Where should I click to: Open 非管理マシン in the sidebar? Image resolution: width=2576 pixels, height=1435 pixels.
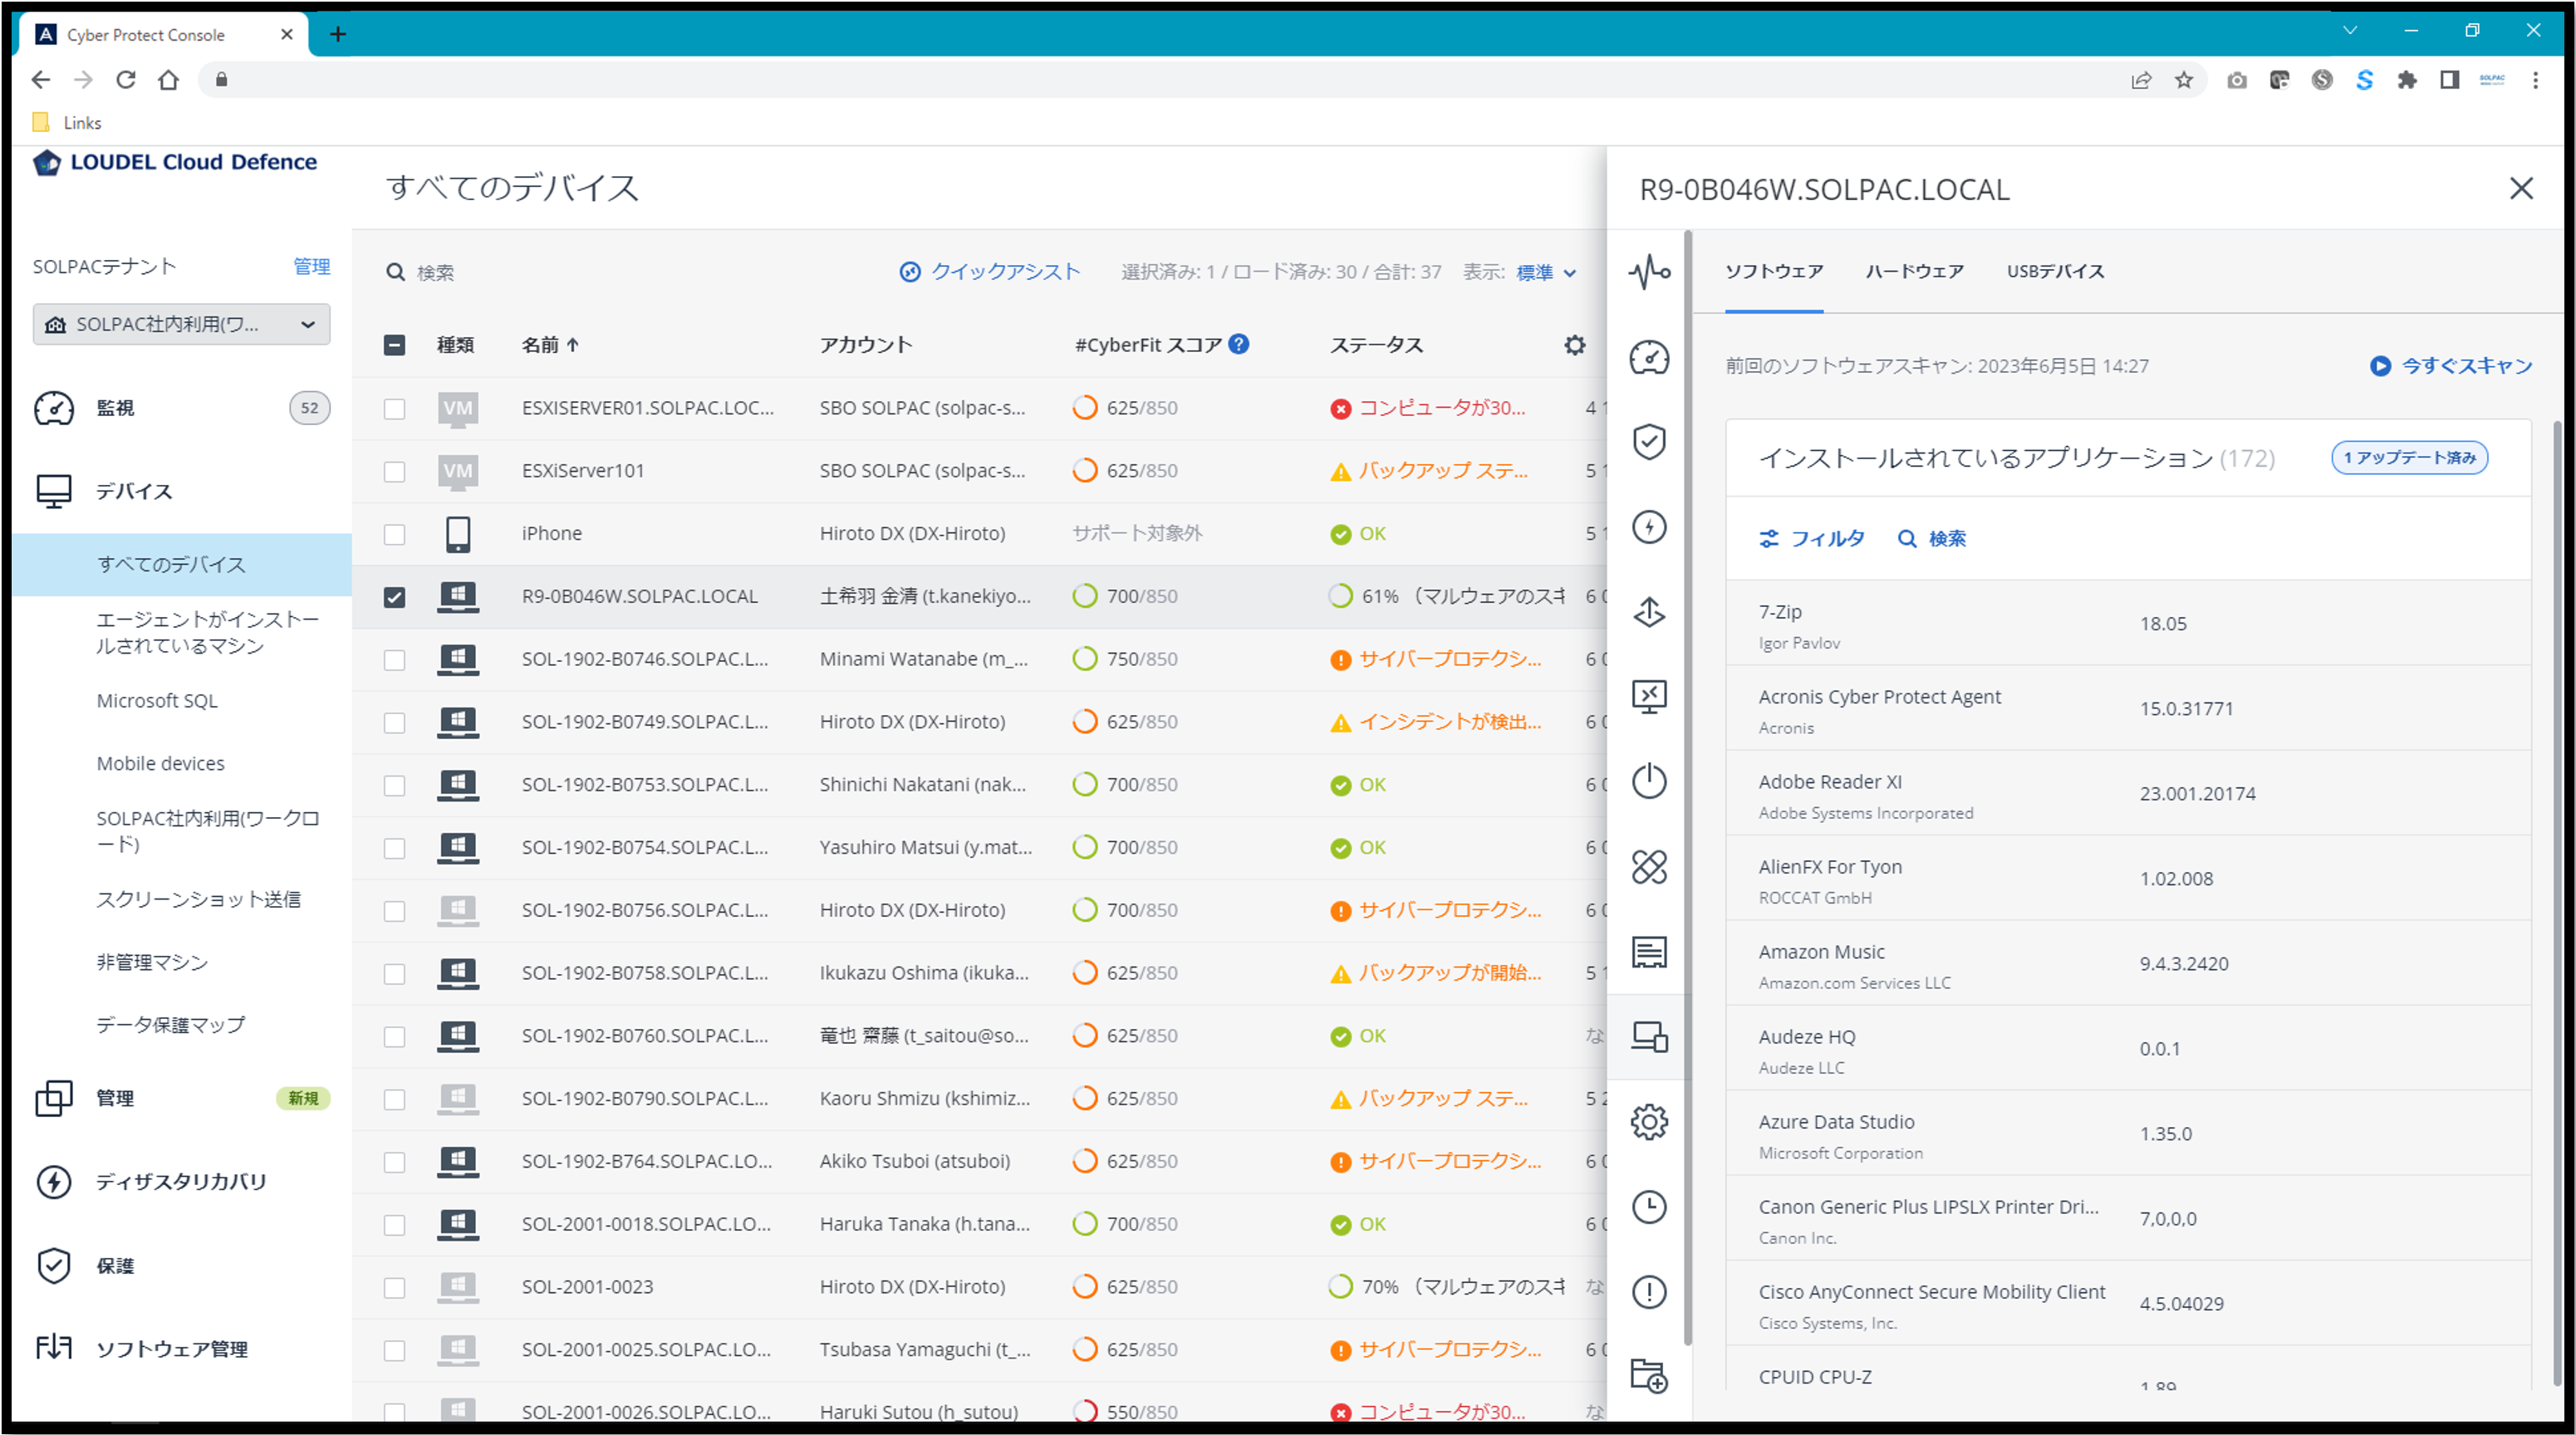coord(152,962)
